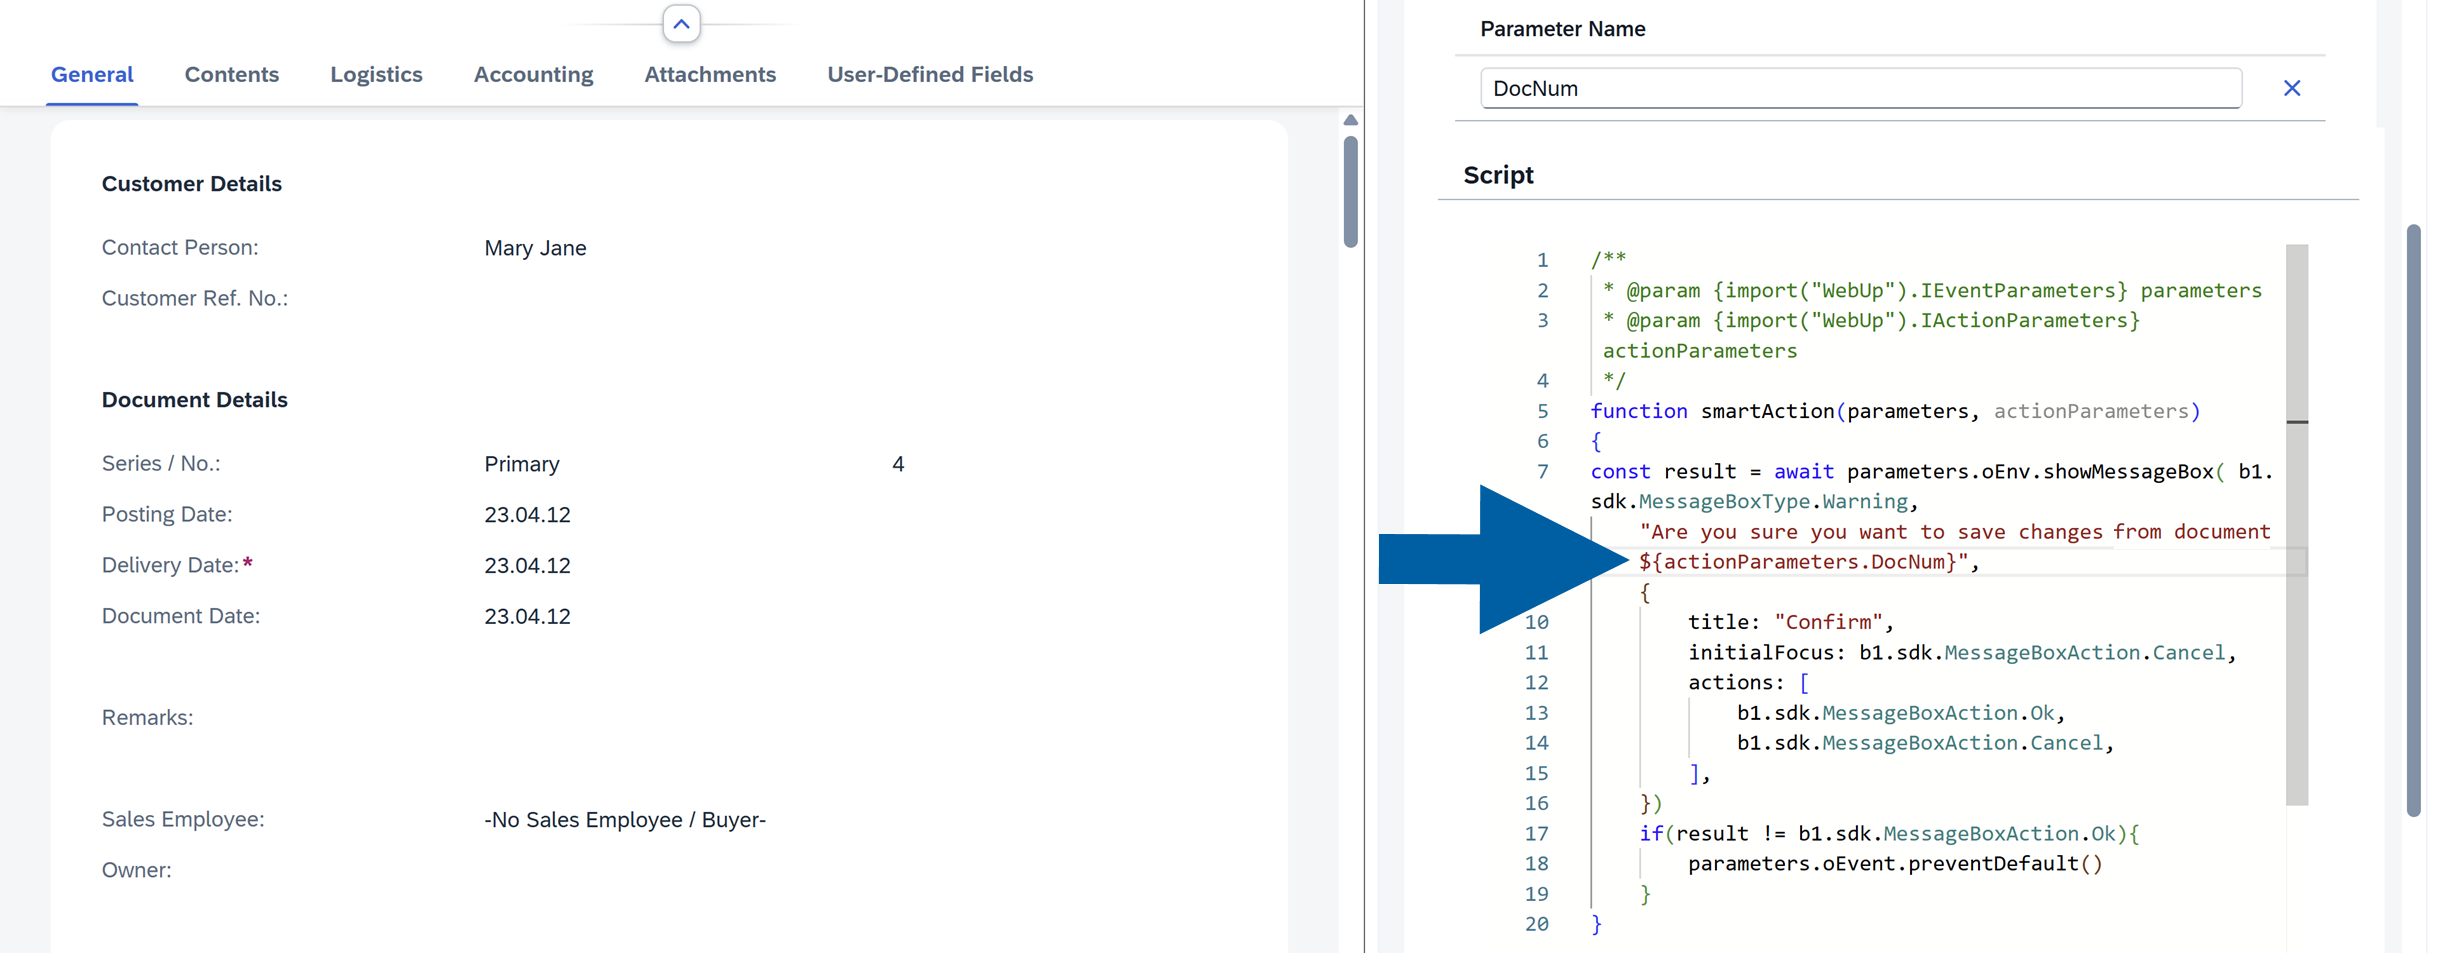Focus the Parameter Name DocNum input
2440x953 pixels.
point(1859,88)
